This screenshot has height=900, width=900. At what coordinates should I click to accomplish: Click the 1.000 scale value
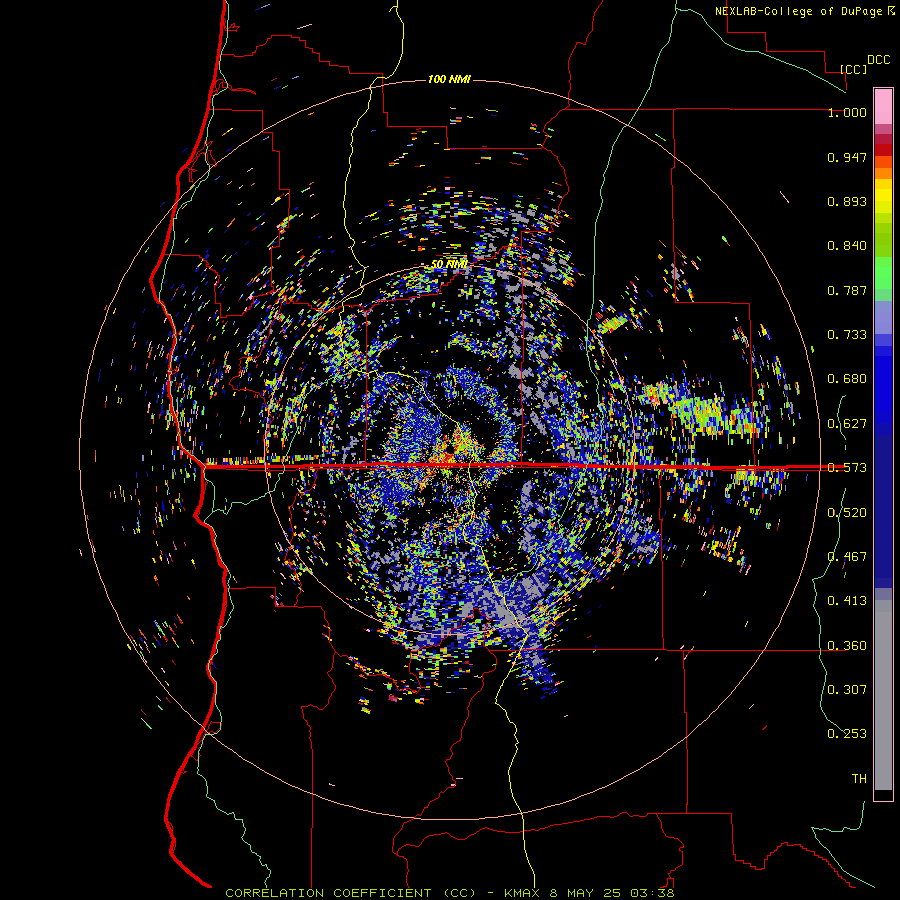tap(847, 112)
